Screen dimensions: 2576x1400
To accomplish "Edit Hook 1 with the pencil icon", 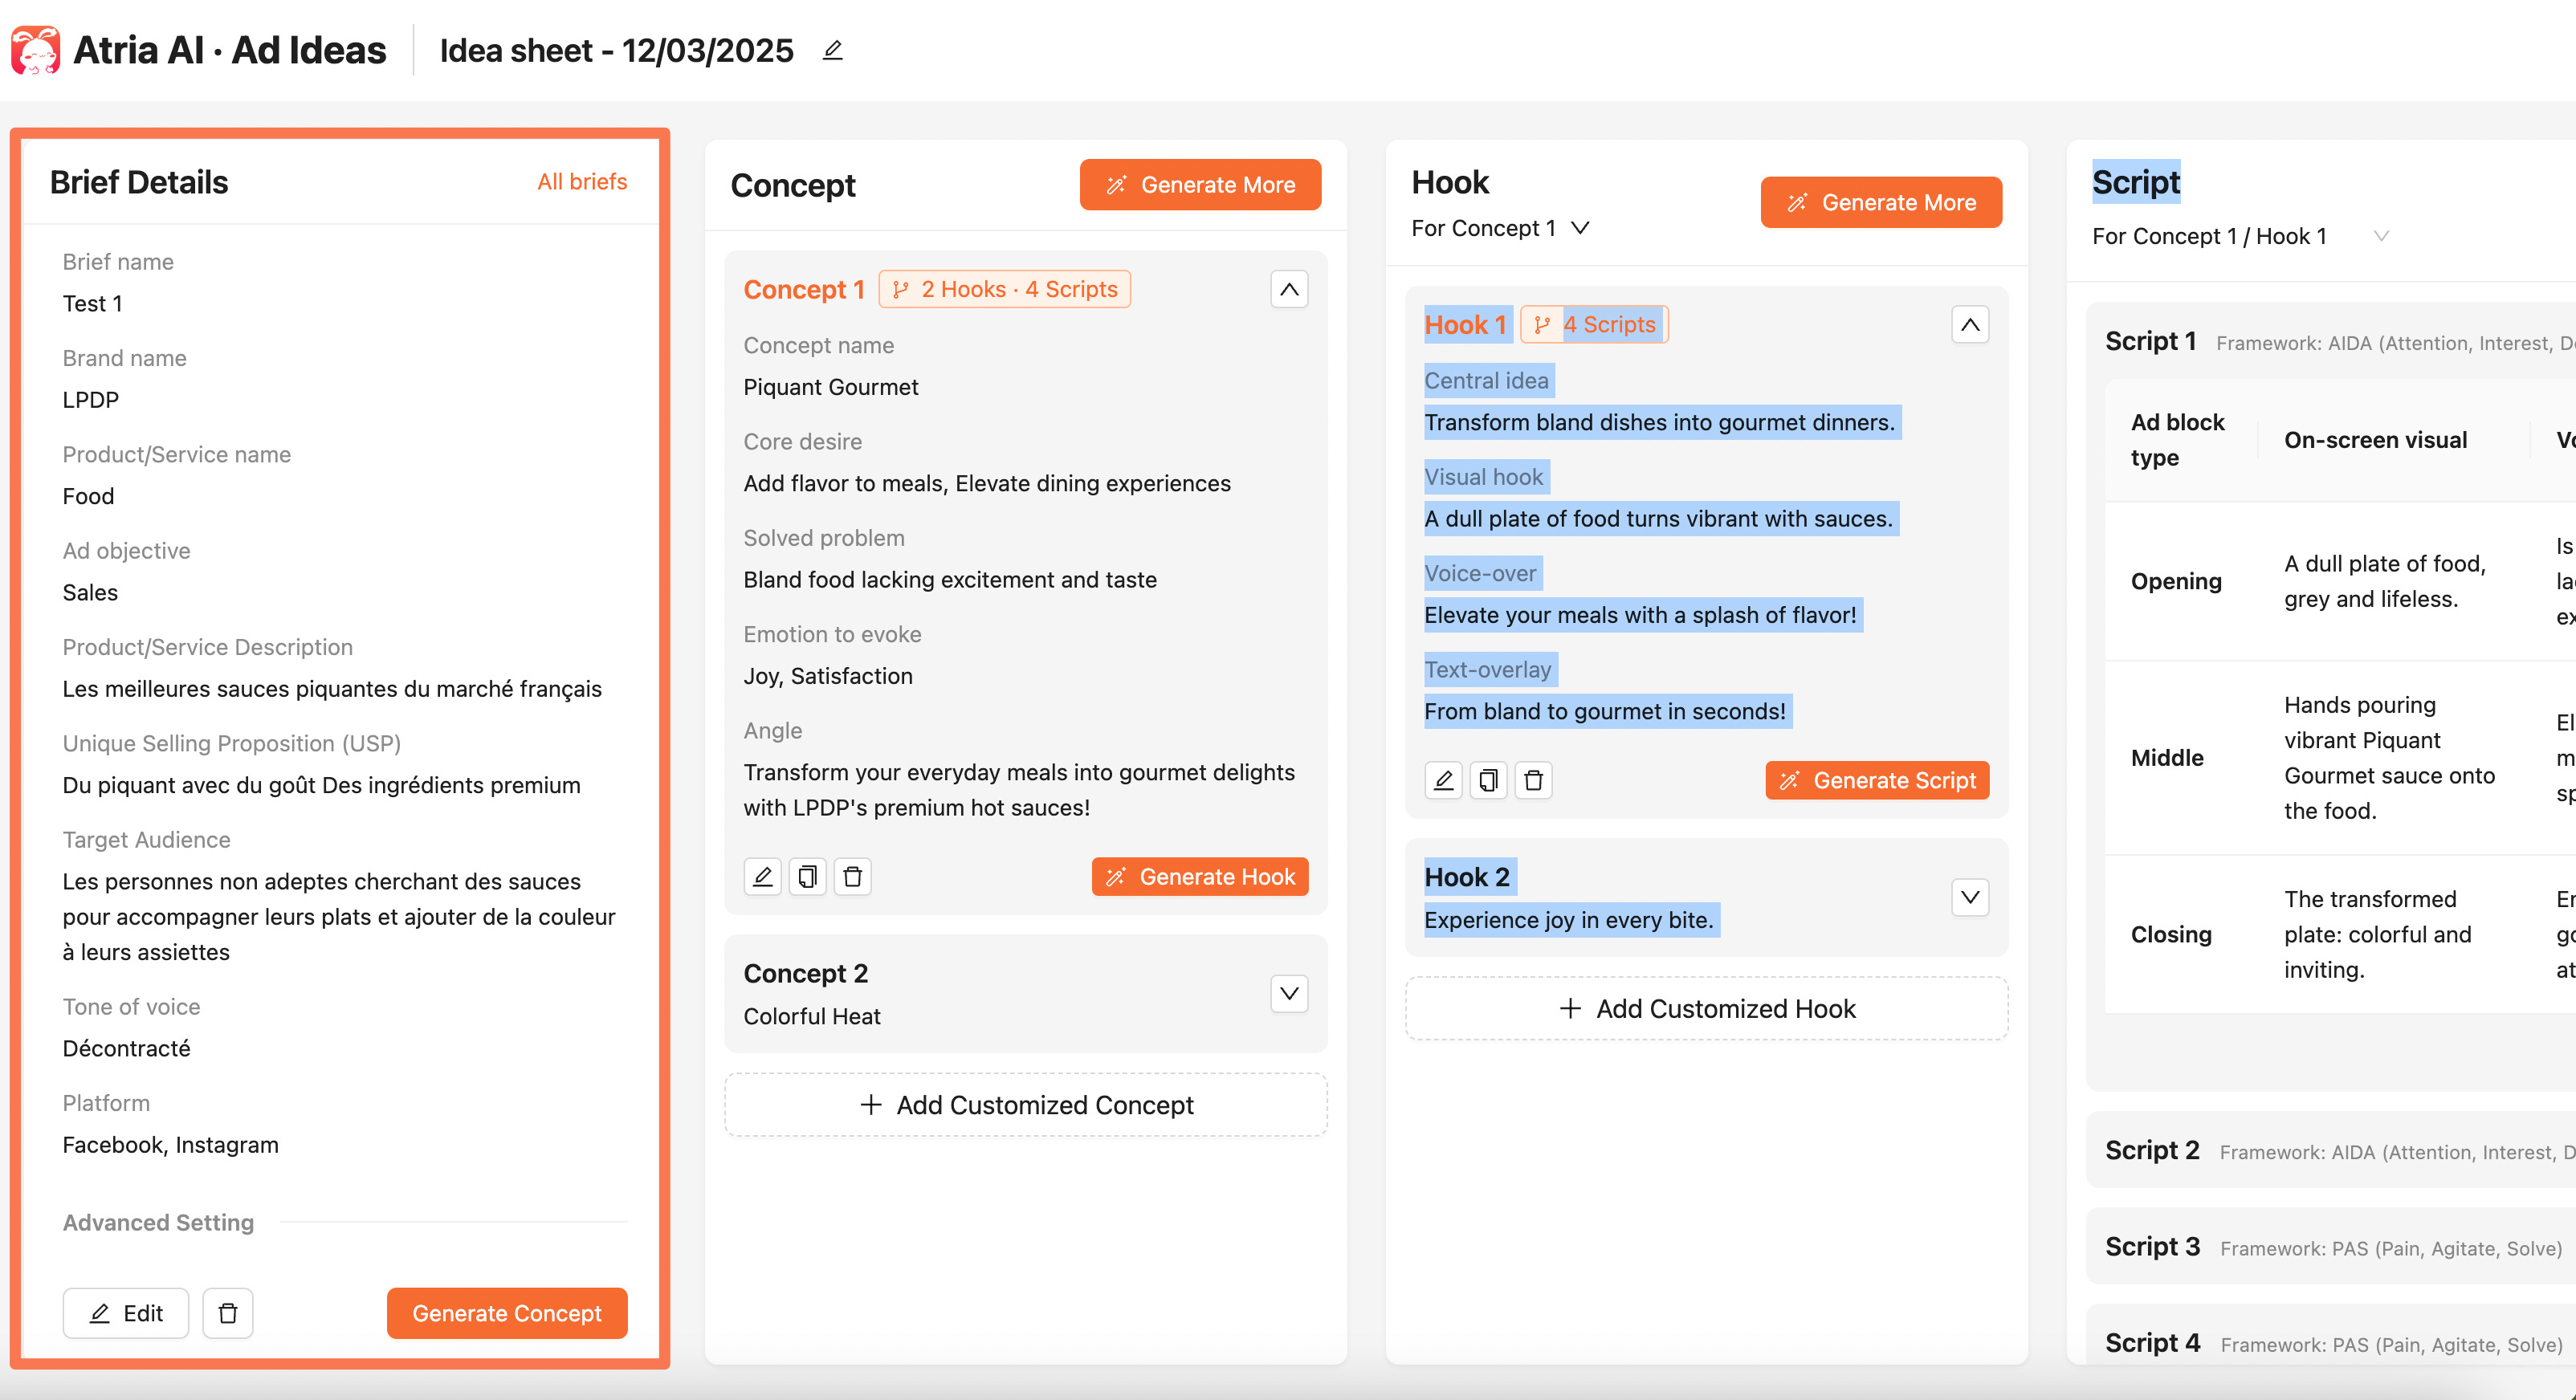I will pyautogui.click(x=1443, y=780).
